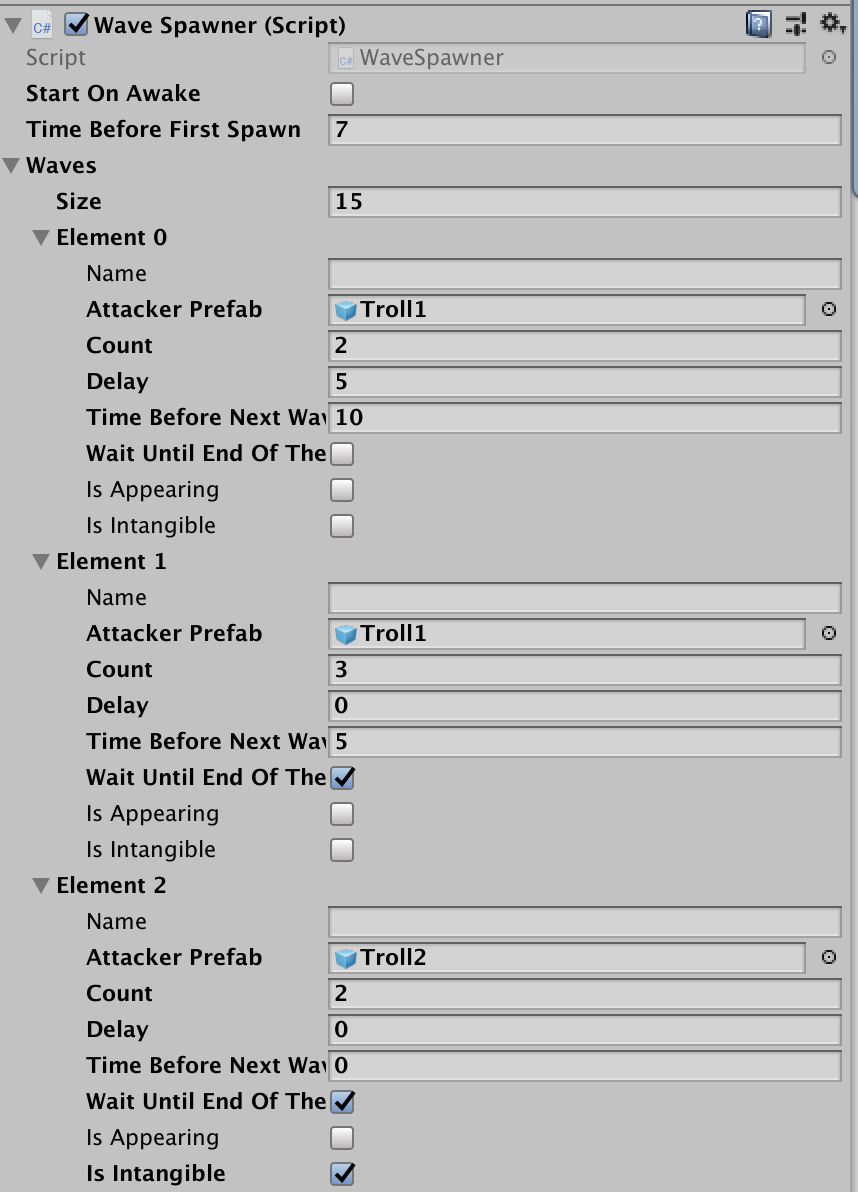Open the component help reference icon

click(758, 24)
